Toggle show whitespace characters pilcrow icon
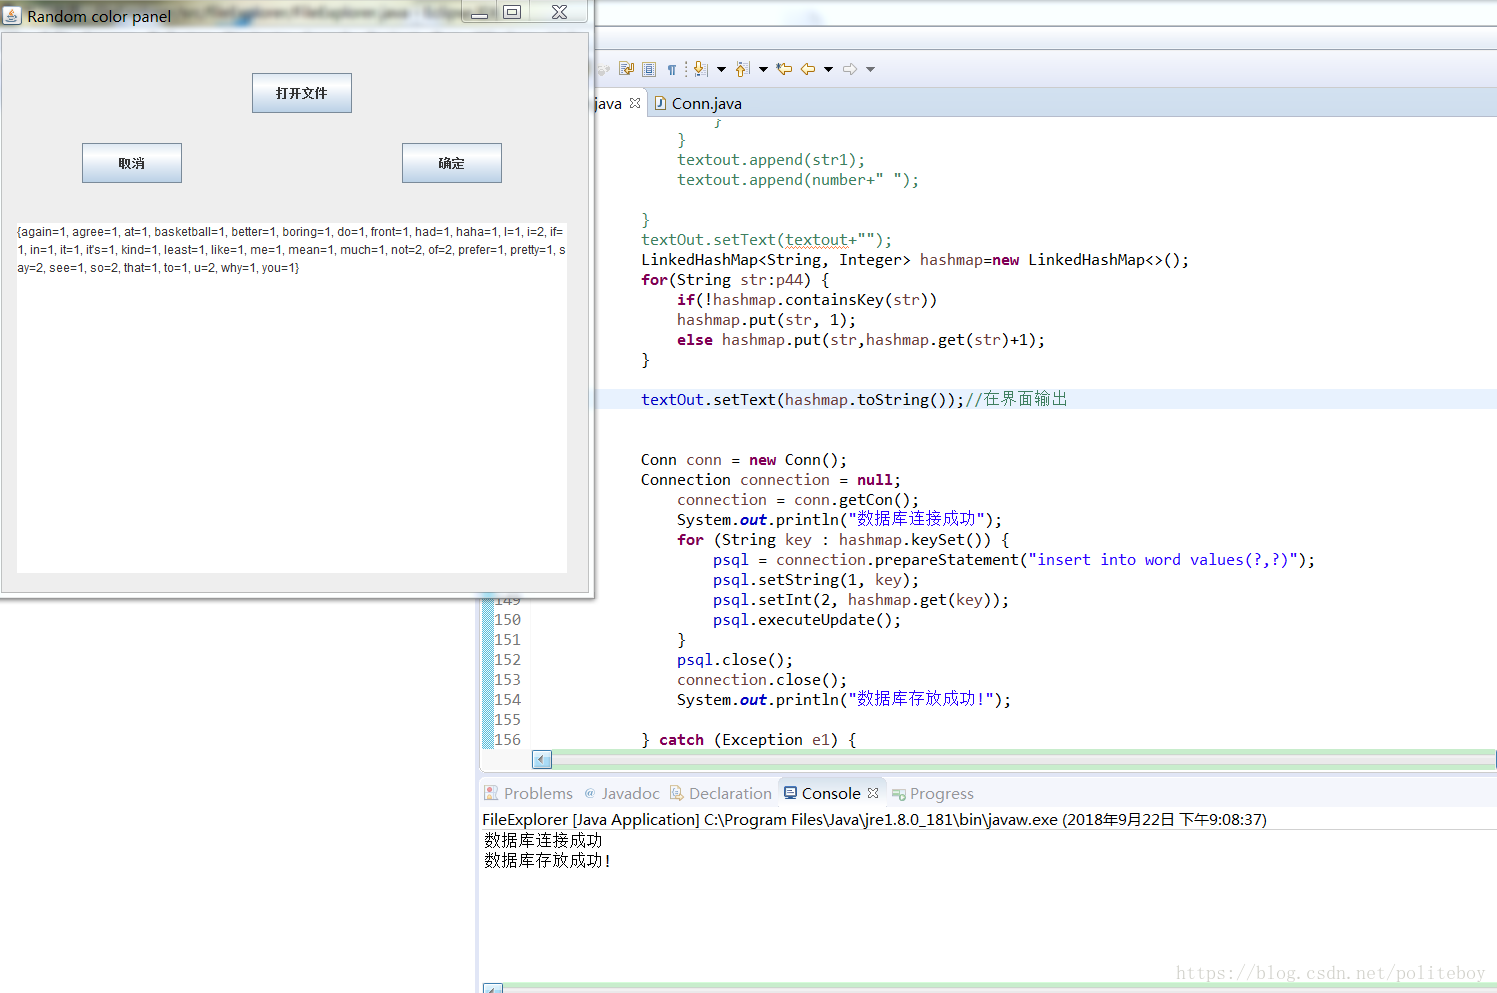 672,69
